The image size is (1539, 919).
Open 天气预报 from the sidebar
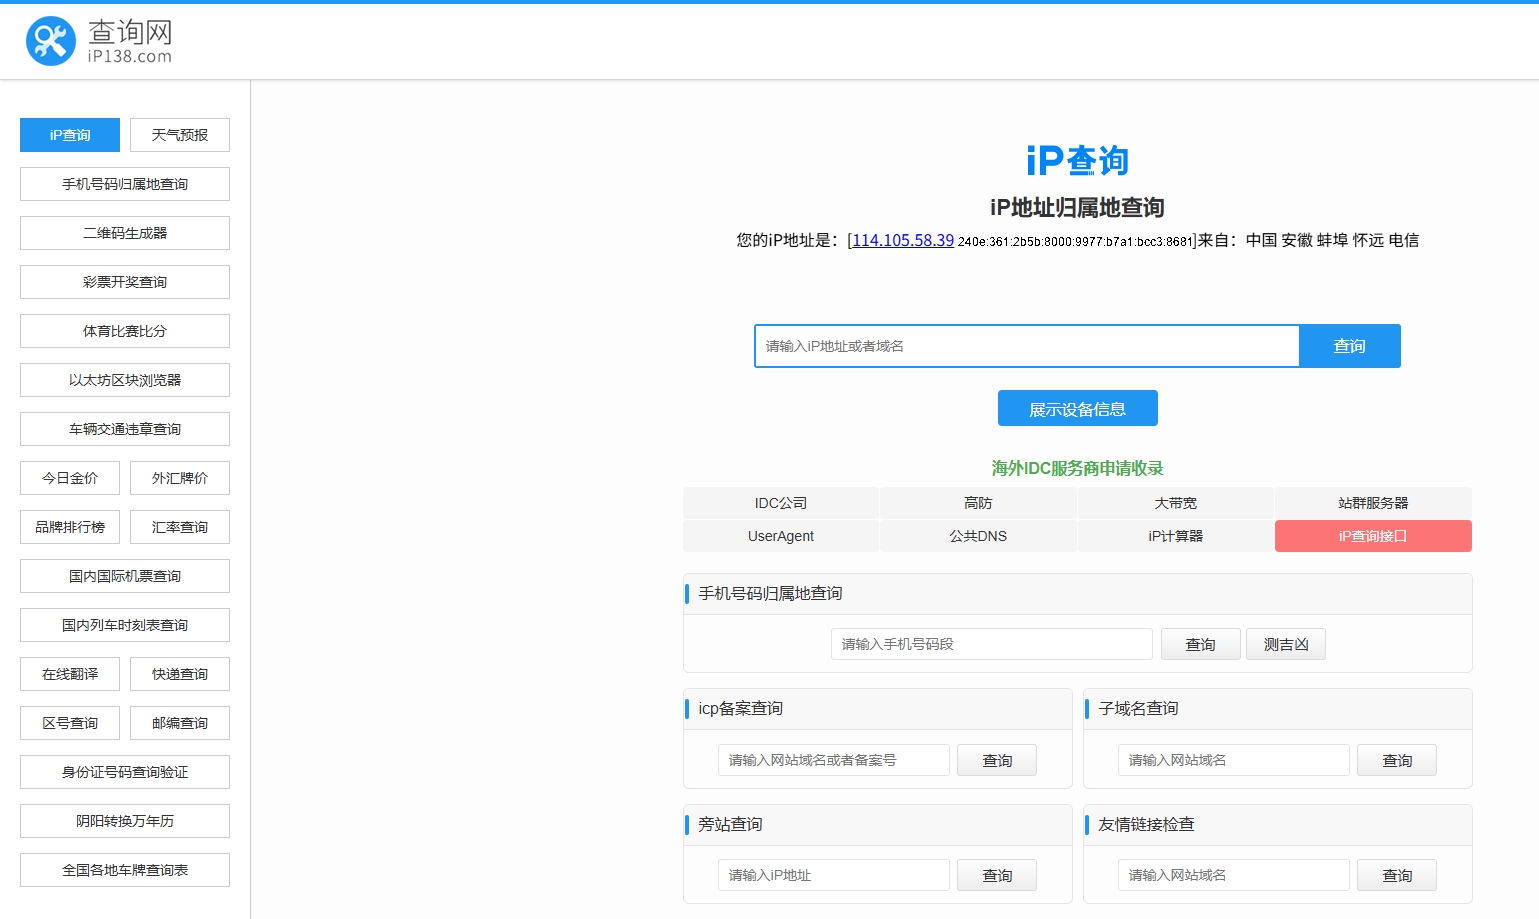180,135
